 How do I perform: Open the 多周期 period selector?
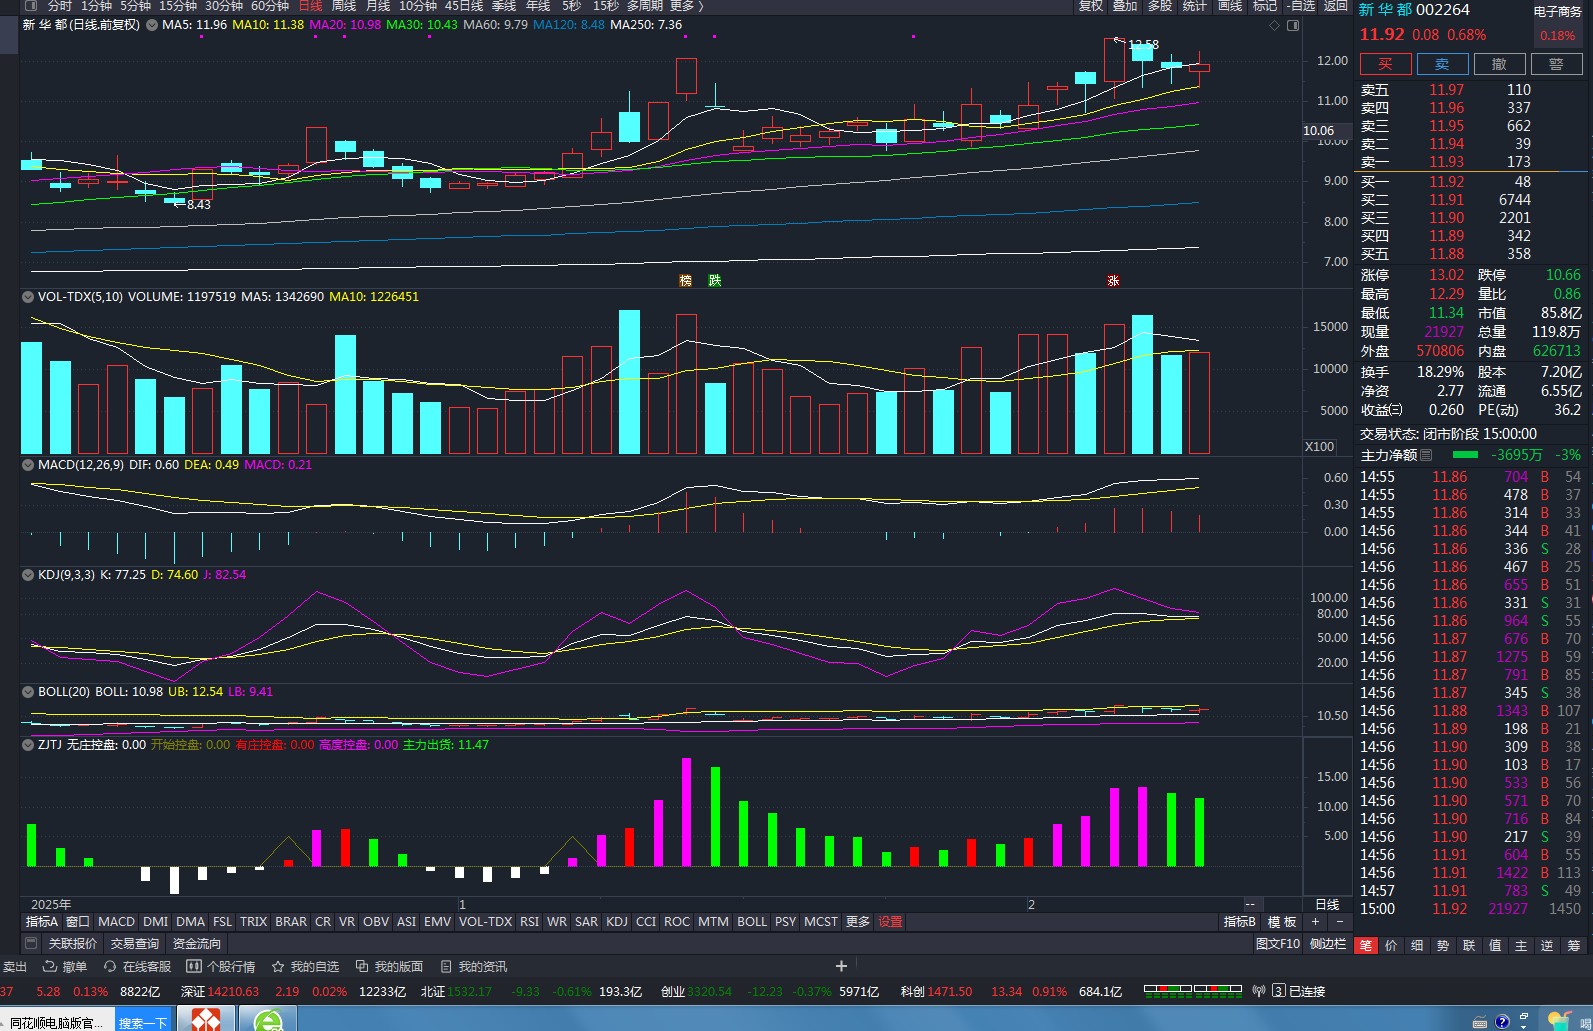tap(644, 6)
